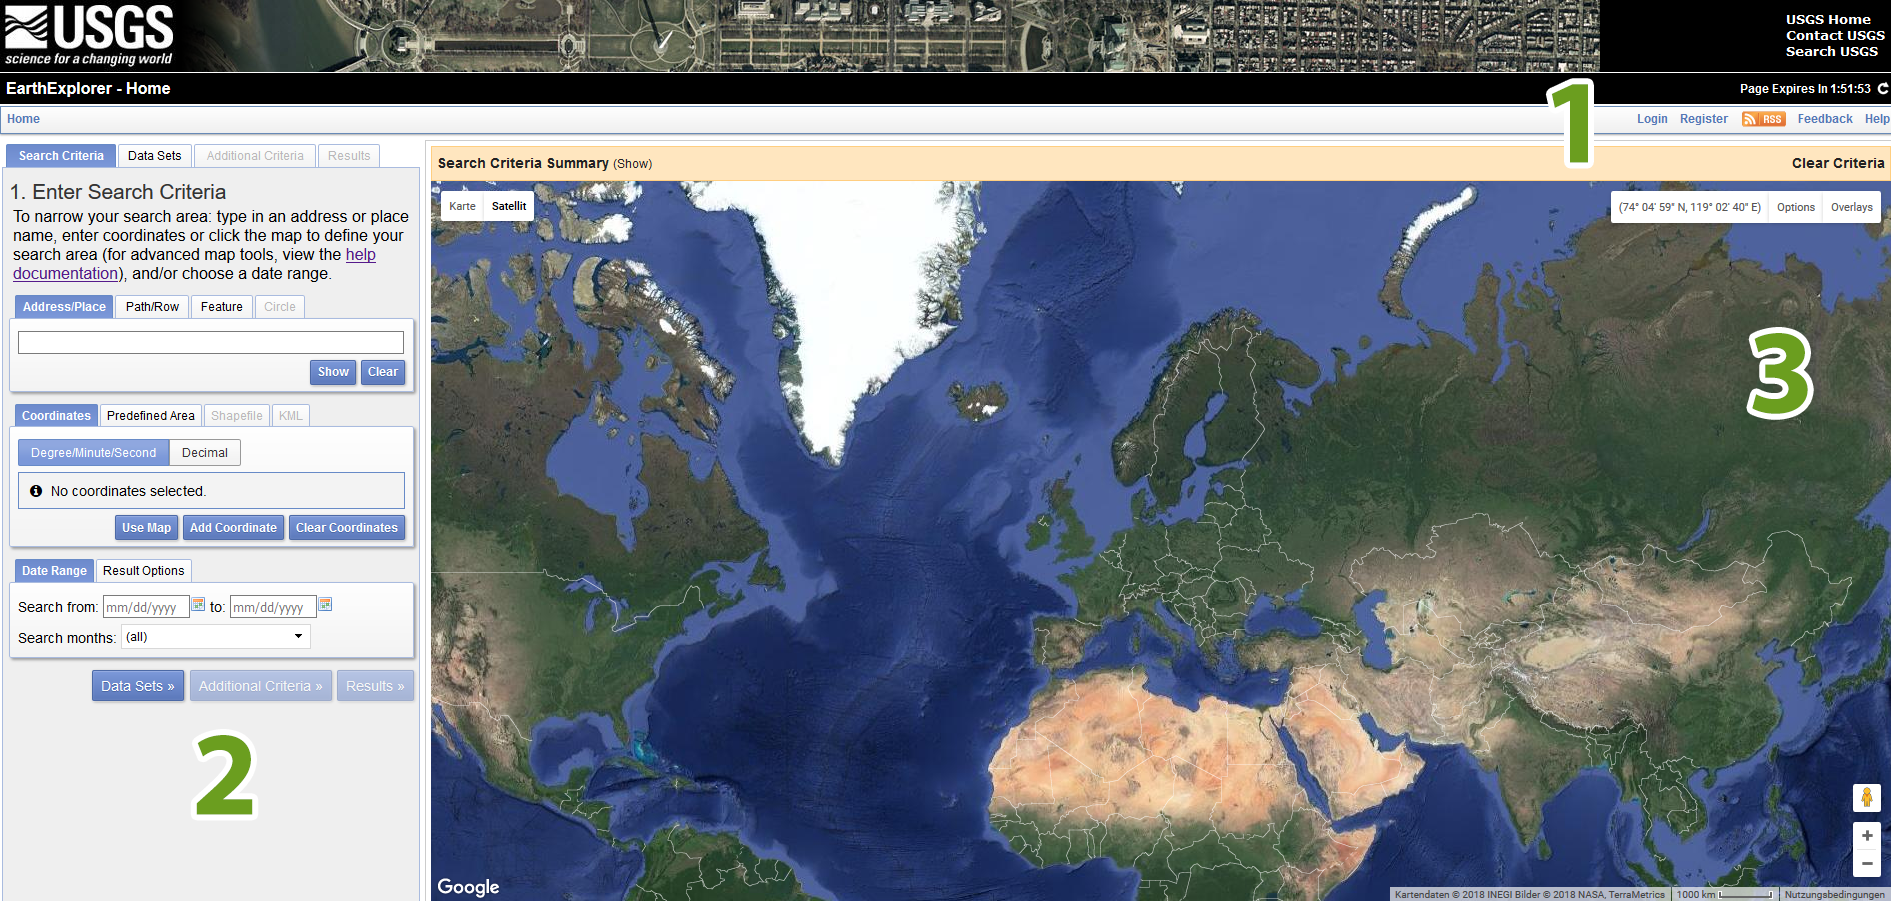Image resolution: width=1891 pixels, height=901 pixels.
Task: Open the Search from calendar picker
Action: tap(198, 605)
